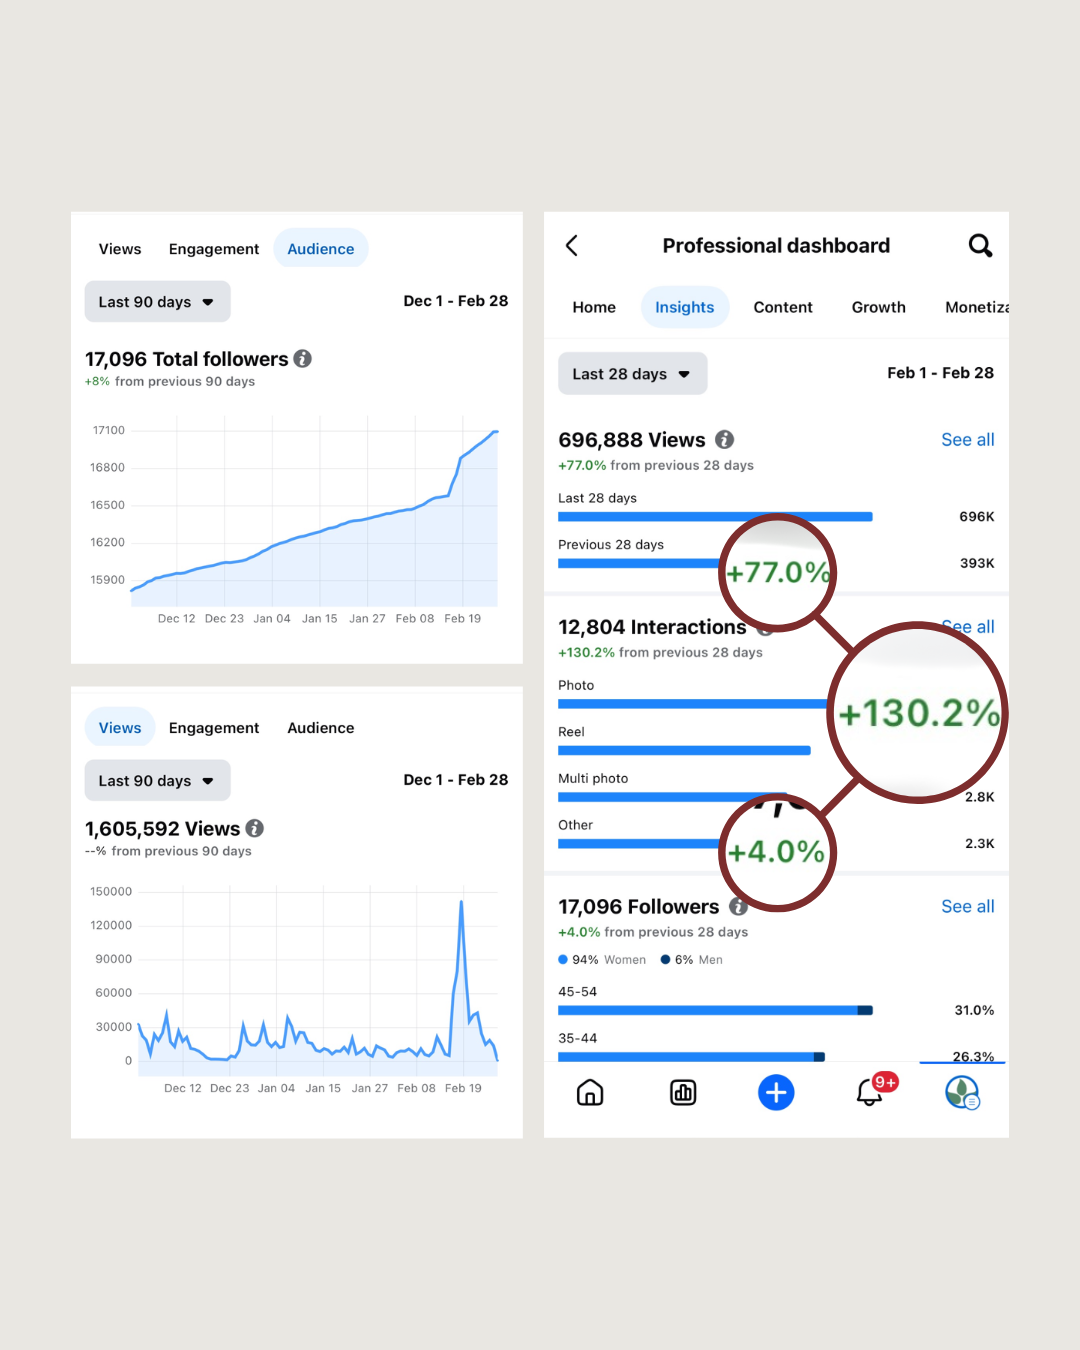The width and height of the screenshot is (1080, 1350).
Task: Tap See all next to Interactions
Action: [967, 627]
